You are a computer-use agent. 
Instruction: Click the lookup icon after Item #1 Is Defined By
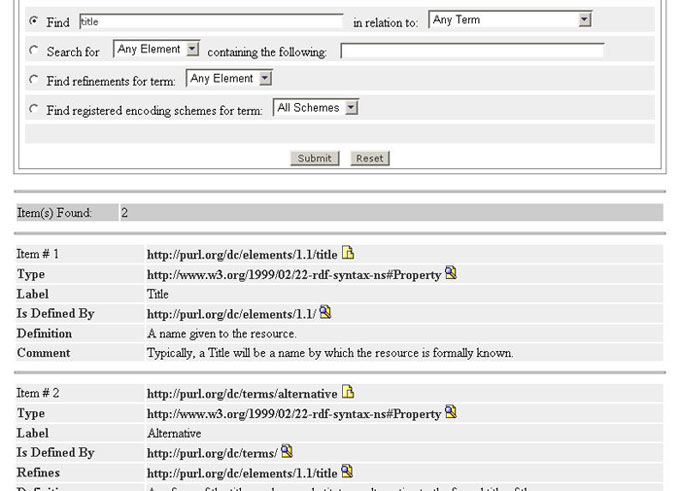[325, 313]
